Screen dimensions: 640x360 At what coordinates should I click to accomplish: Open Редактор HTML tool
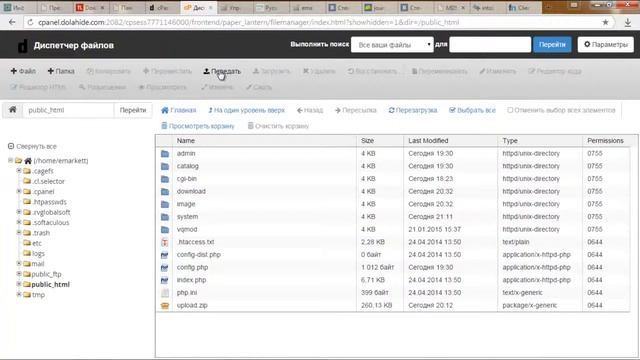click(38, 87)
